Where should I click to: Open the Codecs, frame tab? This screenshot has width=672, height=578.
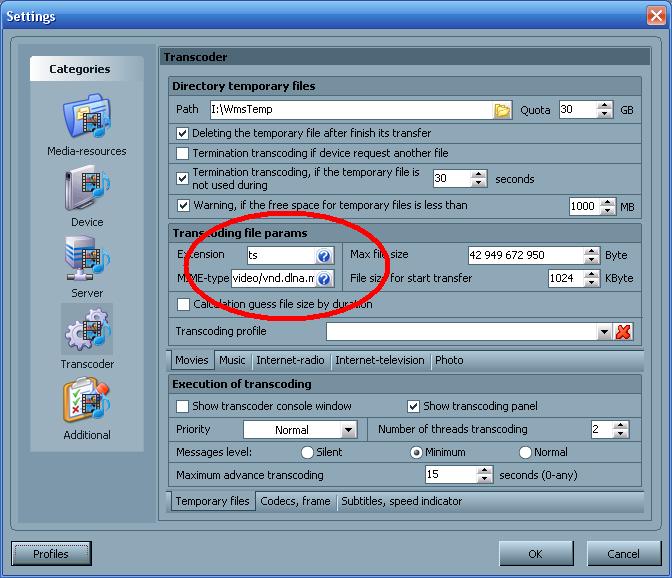(295, 501)
